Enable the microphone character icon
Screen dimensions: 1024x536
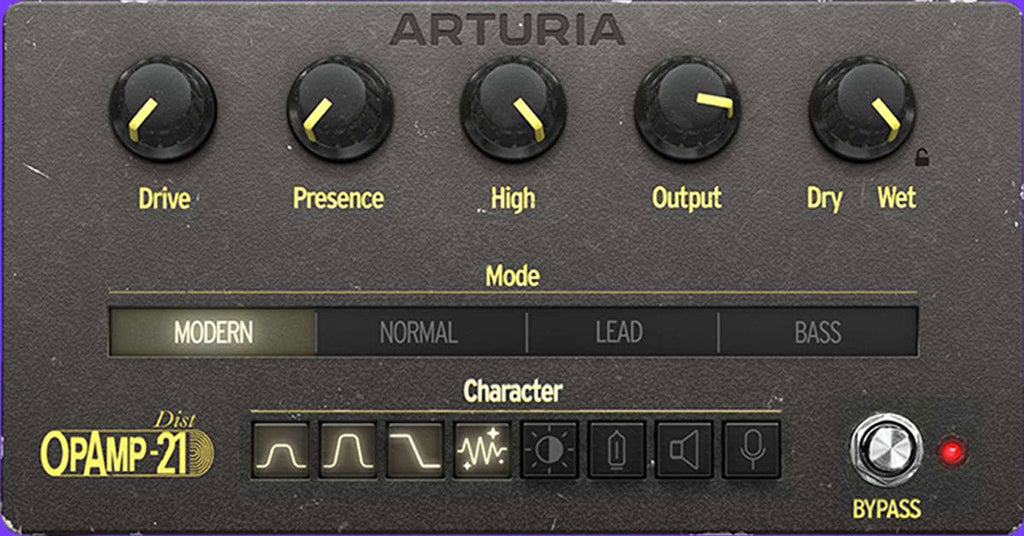(752, 450)
